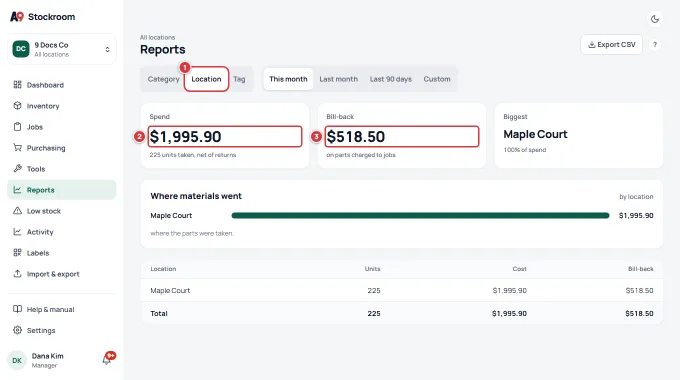Click the Spend value $1,995.90

point(185,137)
